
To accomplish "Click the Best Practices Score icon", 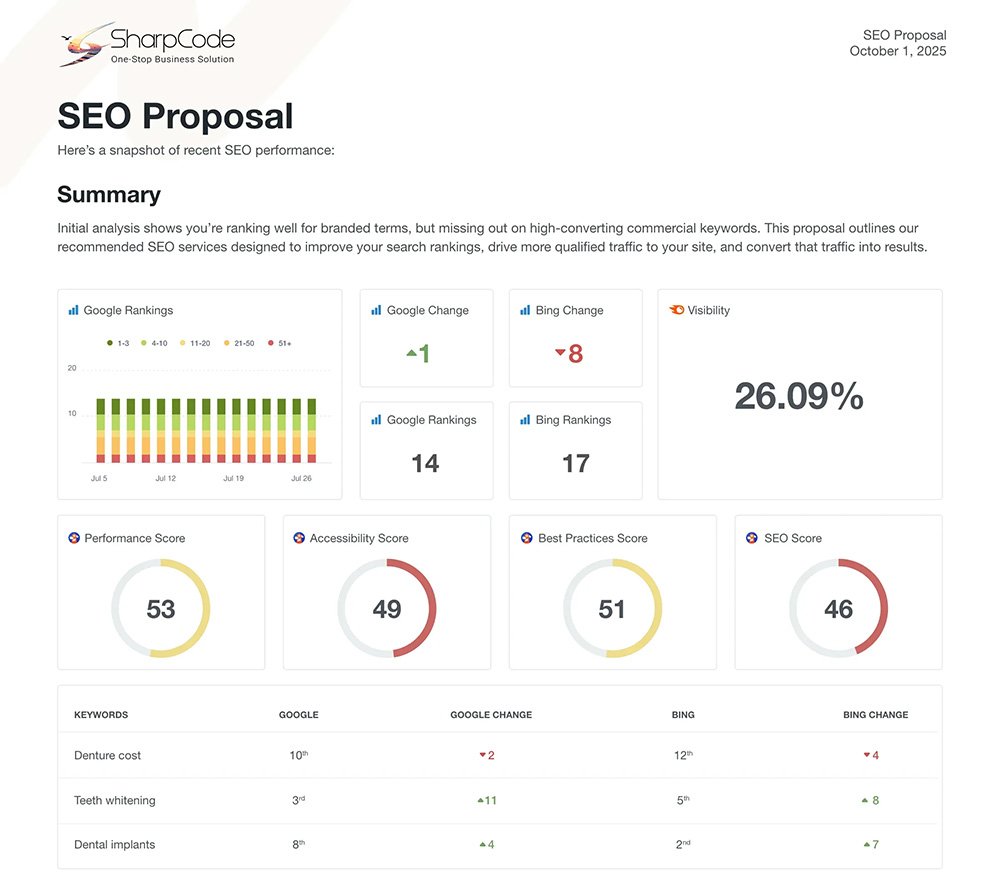I will [x=527, y=538].
